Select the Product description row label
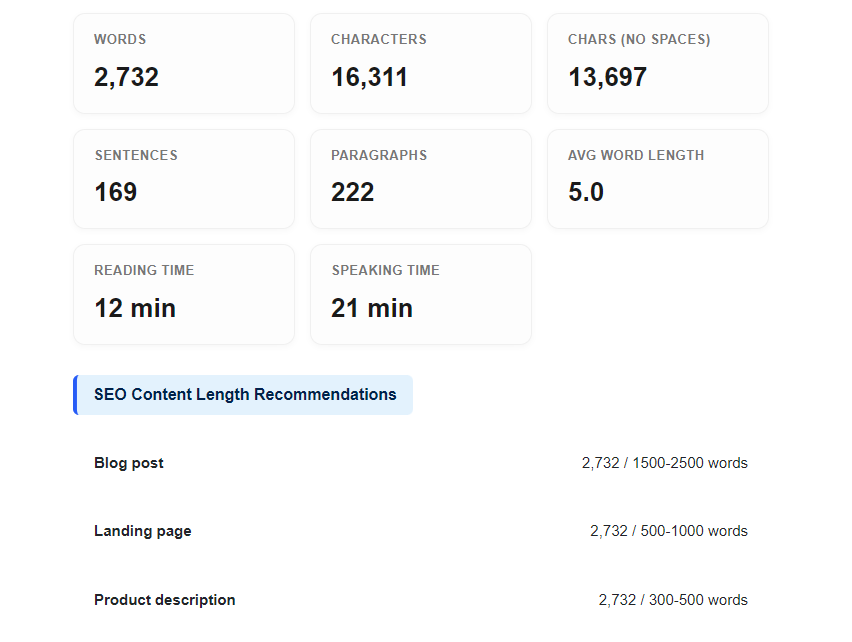The height and width of the screenshot is (642, 852). point(165,600)
